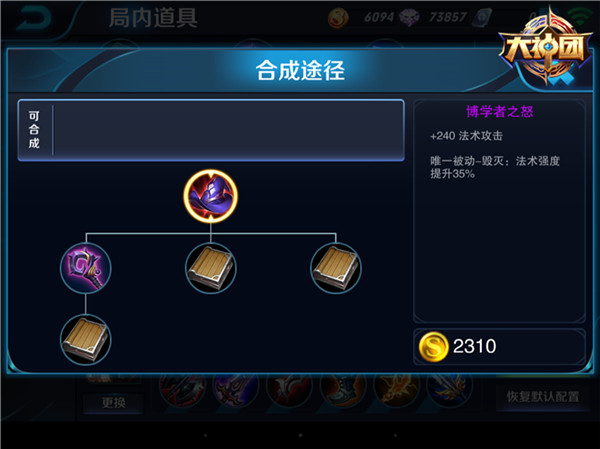Go back with the return arrow
Viewport: 600px width, 449px height.
point(34,18)
